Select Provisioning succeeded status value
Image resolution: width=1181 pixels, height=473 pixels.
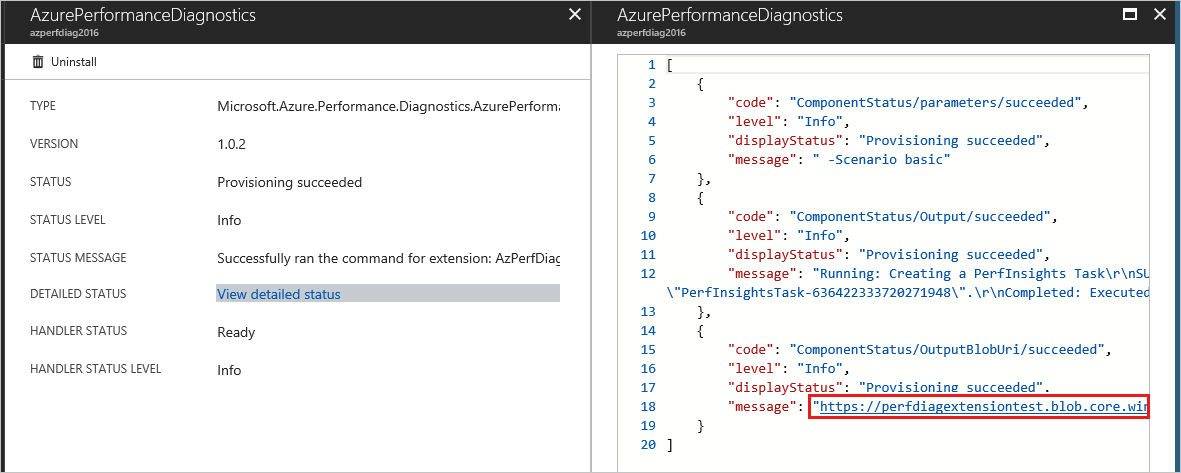point(289,182)
